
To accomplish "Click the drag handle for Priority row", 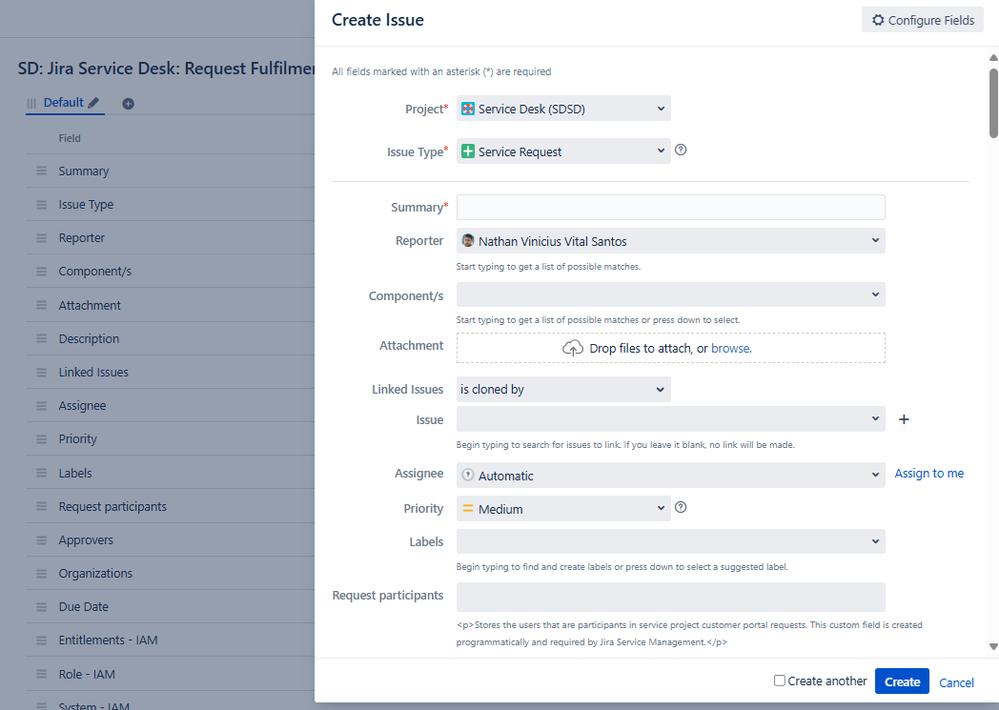I will click(x=41, y=439).
